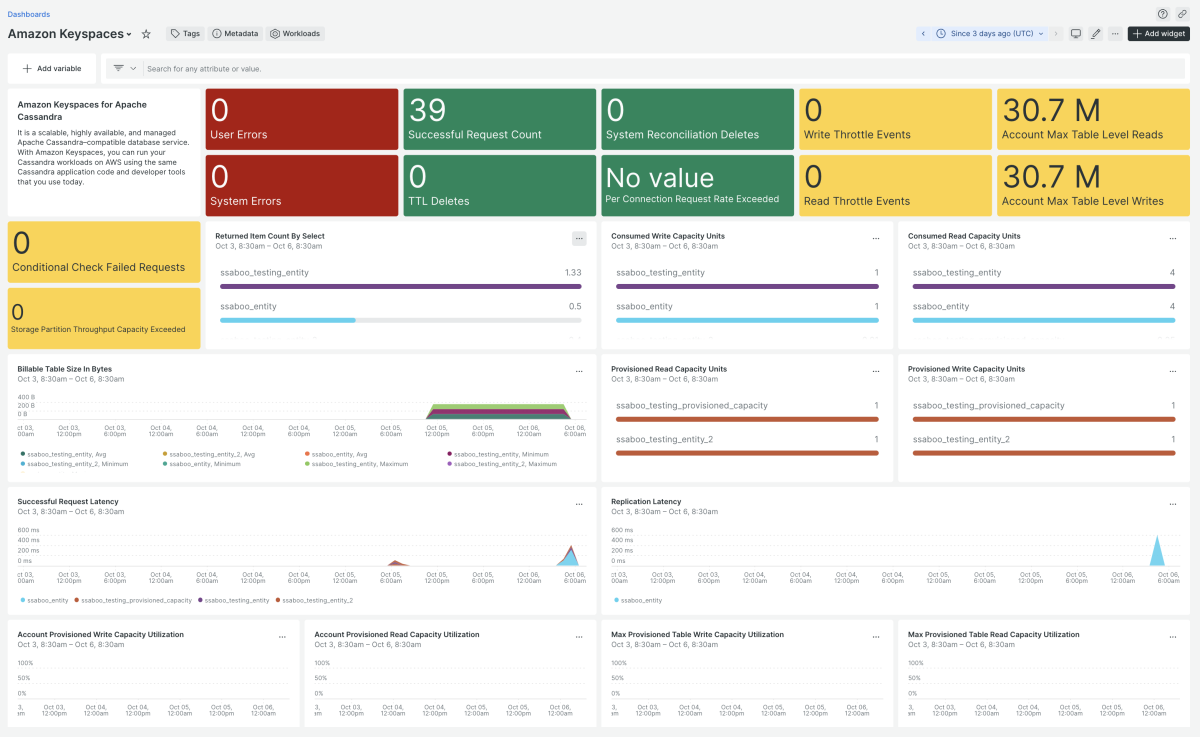This screenshot has width=1200, height=737.
Task: Open the Amazon Keyspaces dashboard title dropdown
Action: pyautogui.click(x=70, y=34)
